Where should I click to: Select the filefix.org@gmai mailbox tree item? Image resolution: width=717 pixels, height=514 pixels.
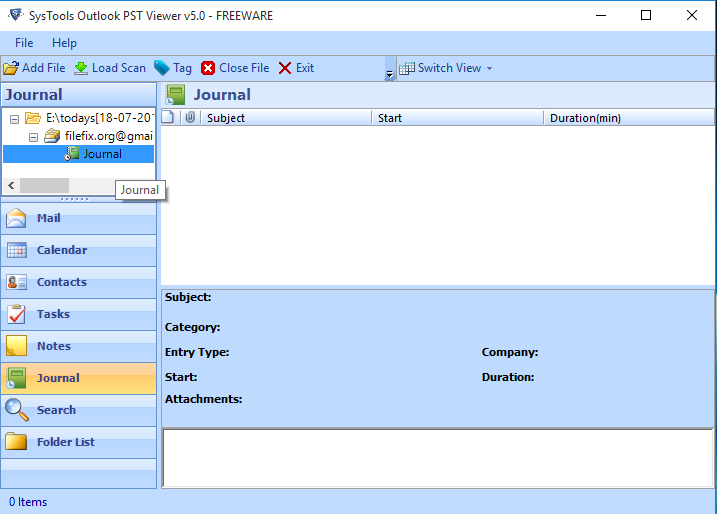(108, 136)
